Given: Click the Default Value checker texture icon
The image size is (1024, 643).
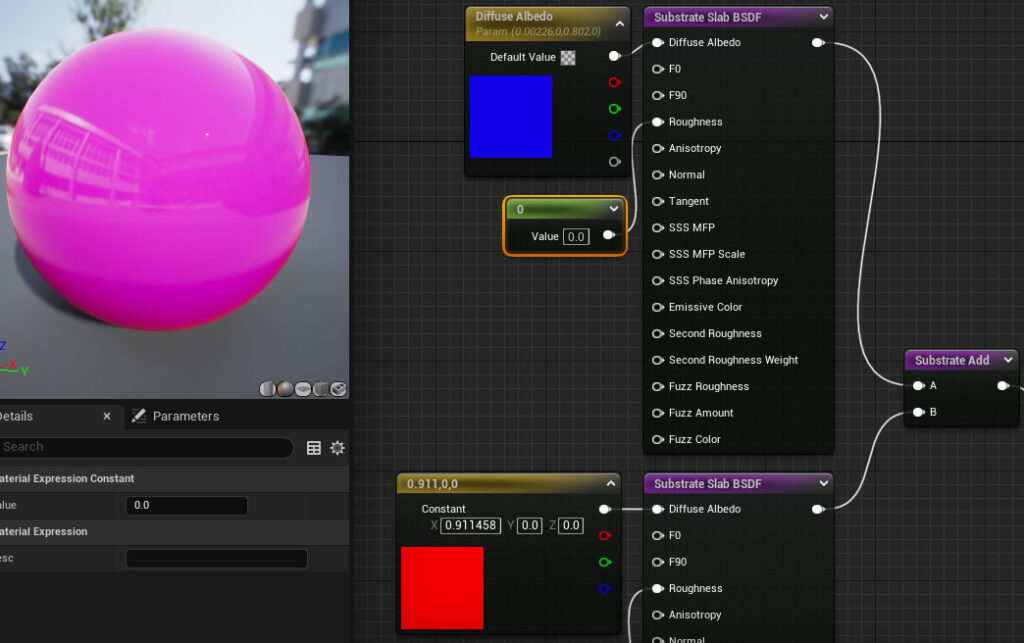Looking at the screenshot, I should pos(568,57).
